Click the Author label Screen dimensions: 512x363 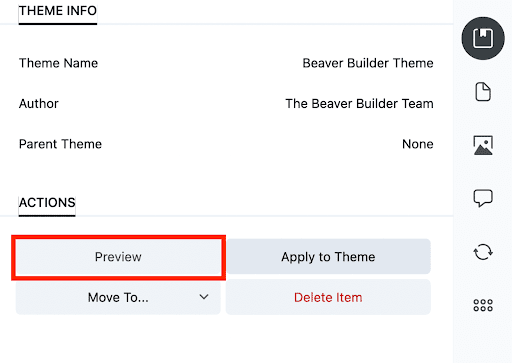pyautogui.click(x=39, y=104)
